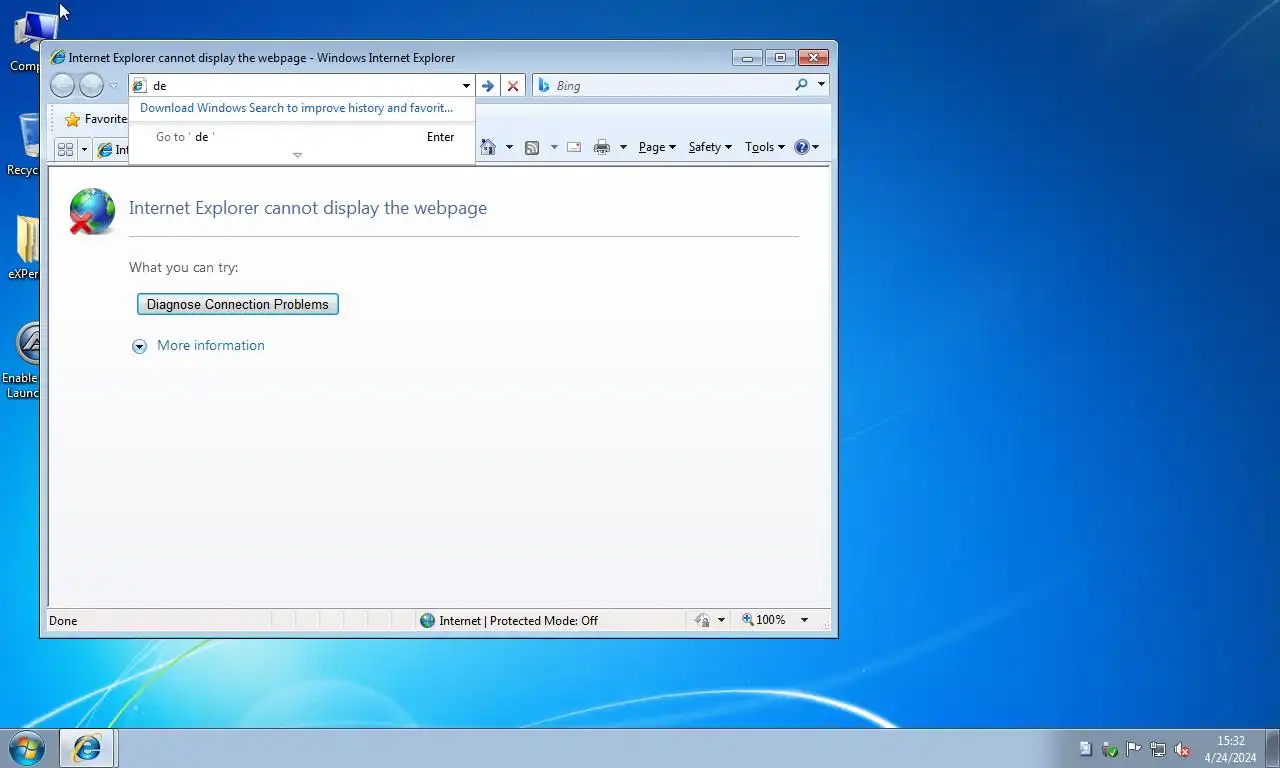This screenshot has width=1280, height=768.
Task: Click Internet Explorer taskbar button
Action: [88, 748]
